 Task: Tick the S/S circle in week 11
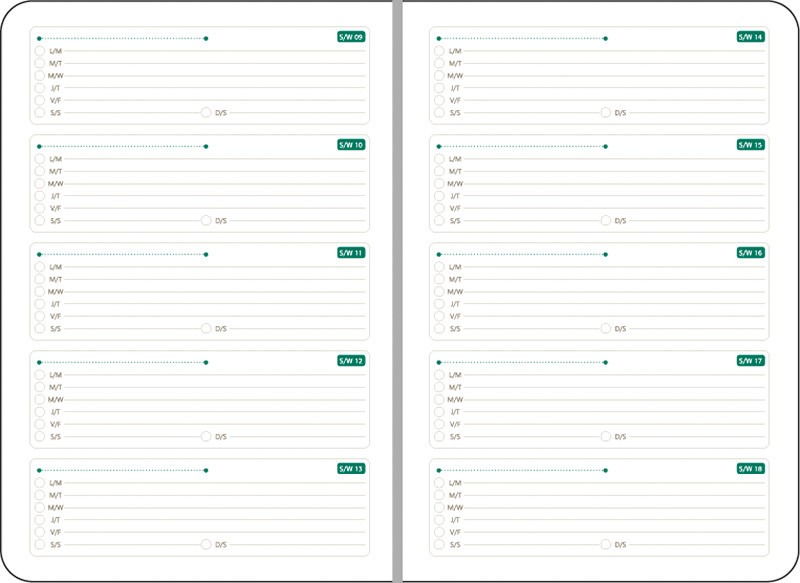tap(40, 328)
